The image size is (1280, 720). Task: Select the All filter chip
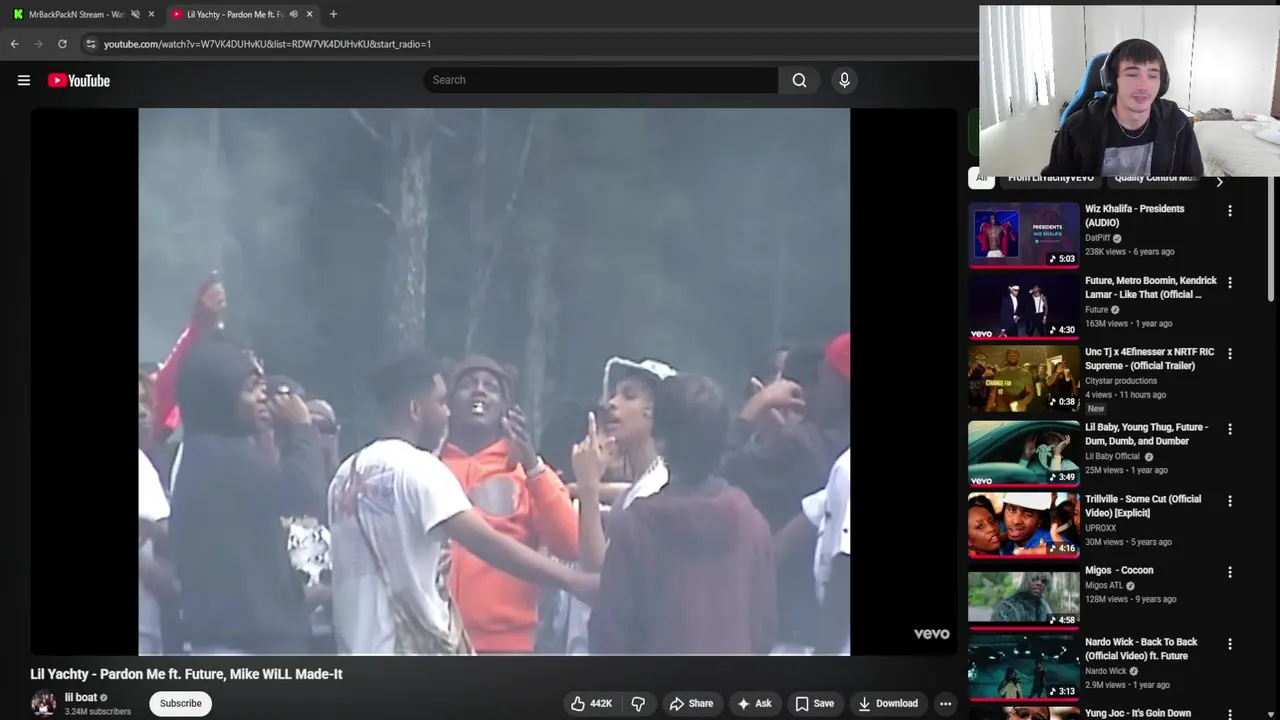[981, 179]
